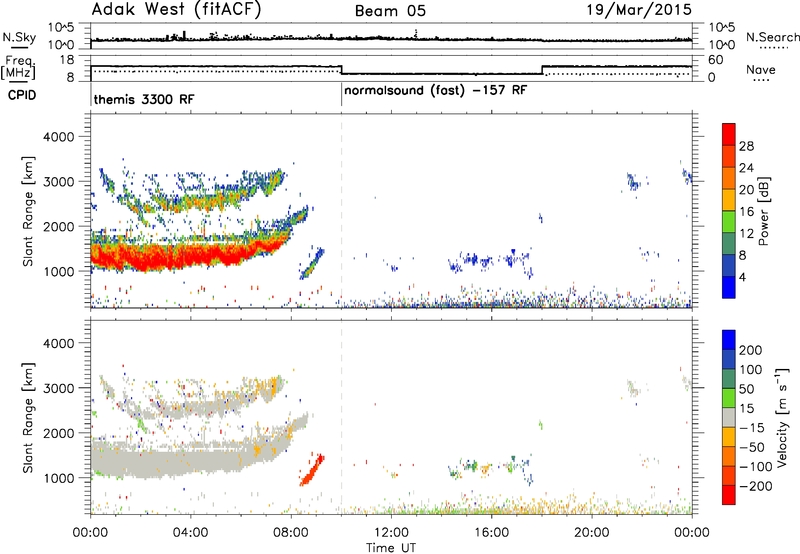Click the frequency step-up near 18:00 UT
Screen dimensions: 800x554
[542, 70]
